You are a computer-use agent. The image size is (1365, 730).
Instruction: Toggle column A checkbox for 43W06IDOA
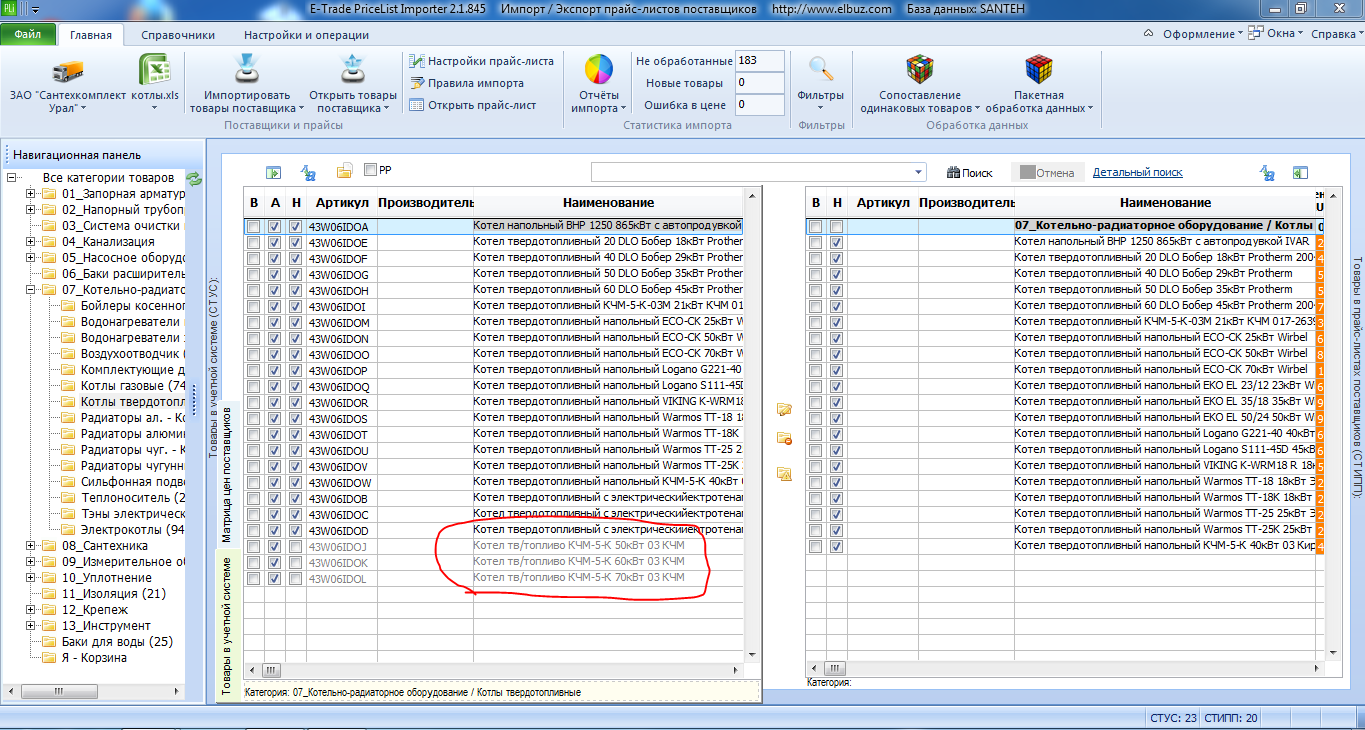point(274,227)
